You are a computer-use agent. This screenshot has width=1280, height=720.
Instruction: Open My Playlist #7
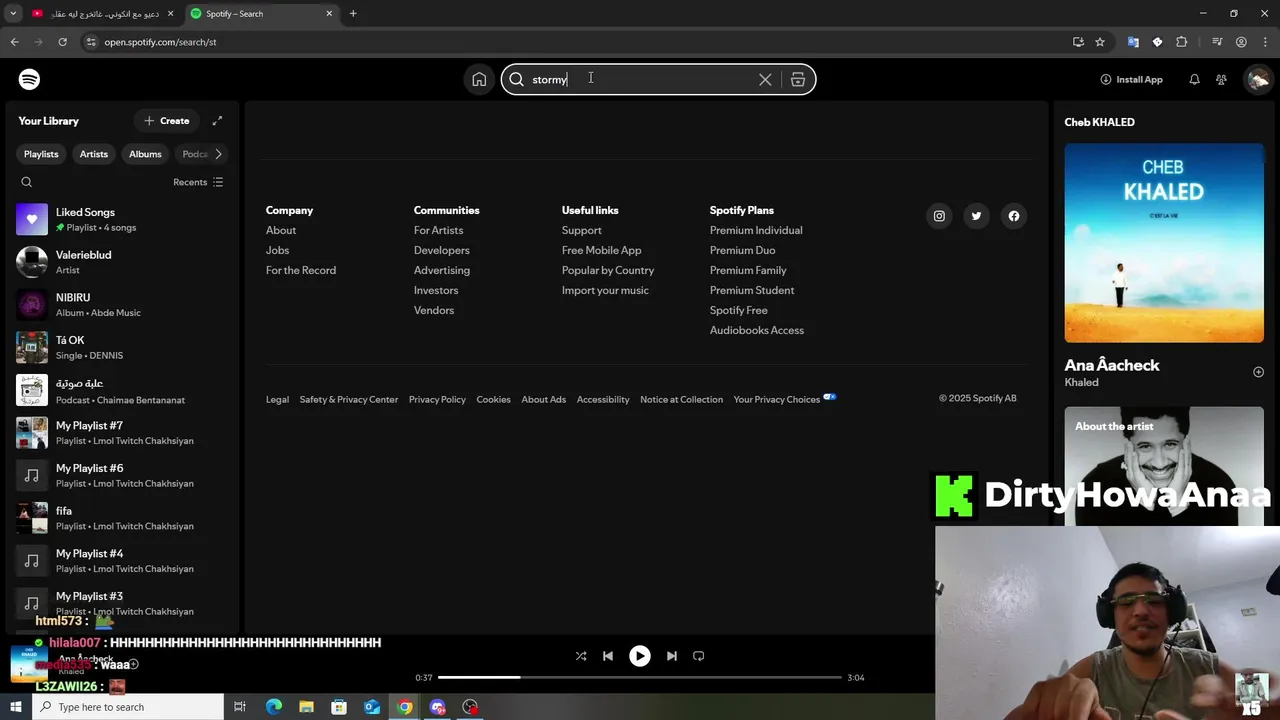pos(120,433)
